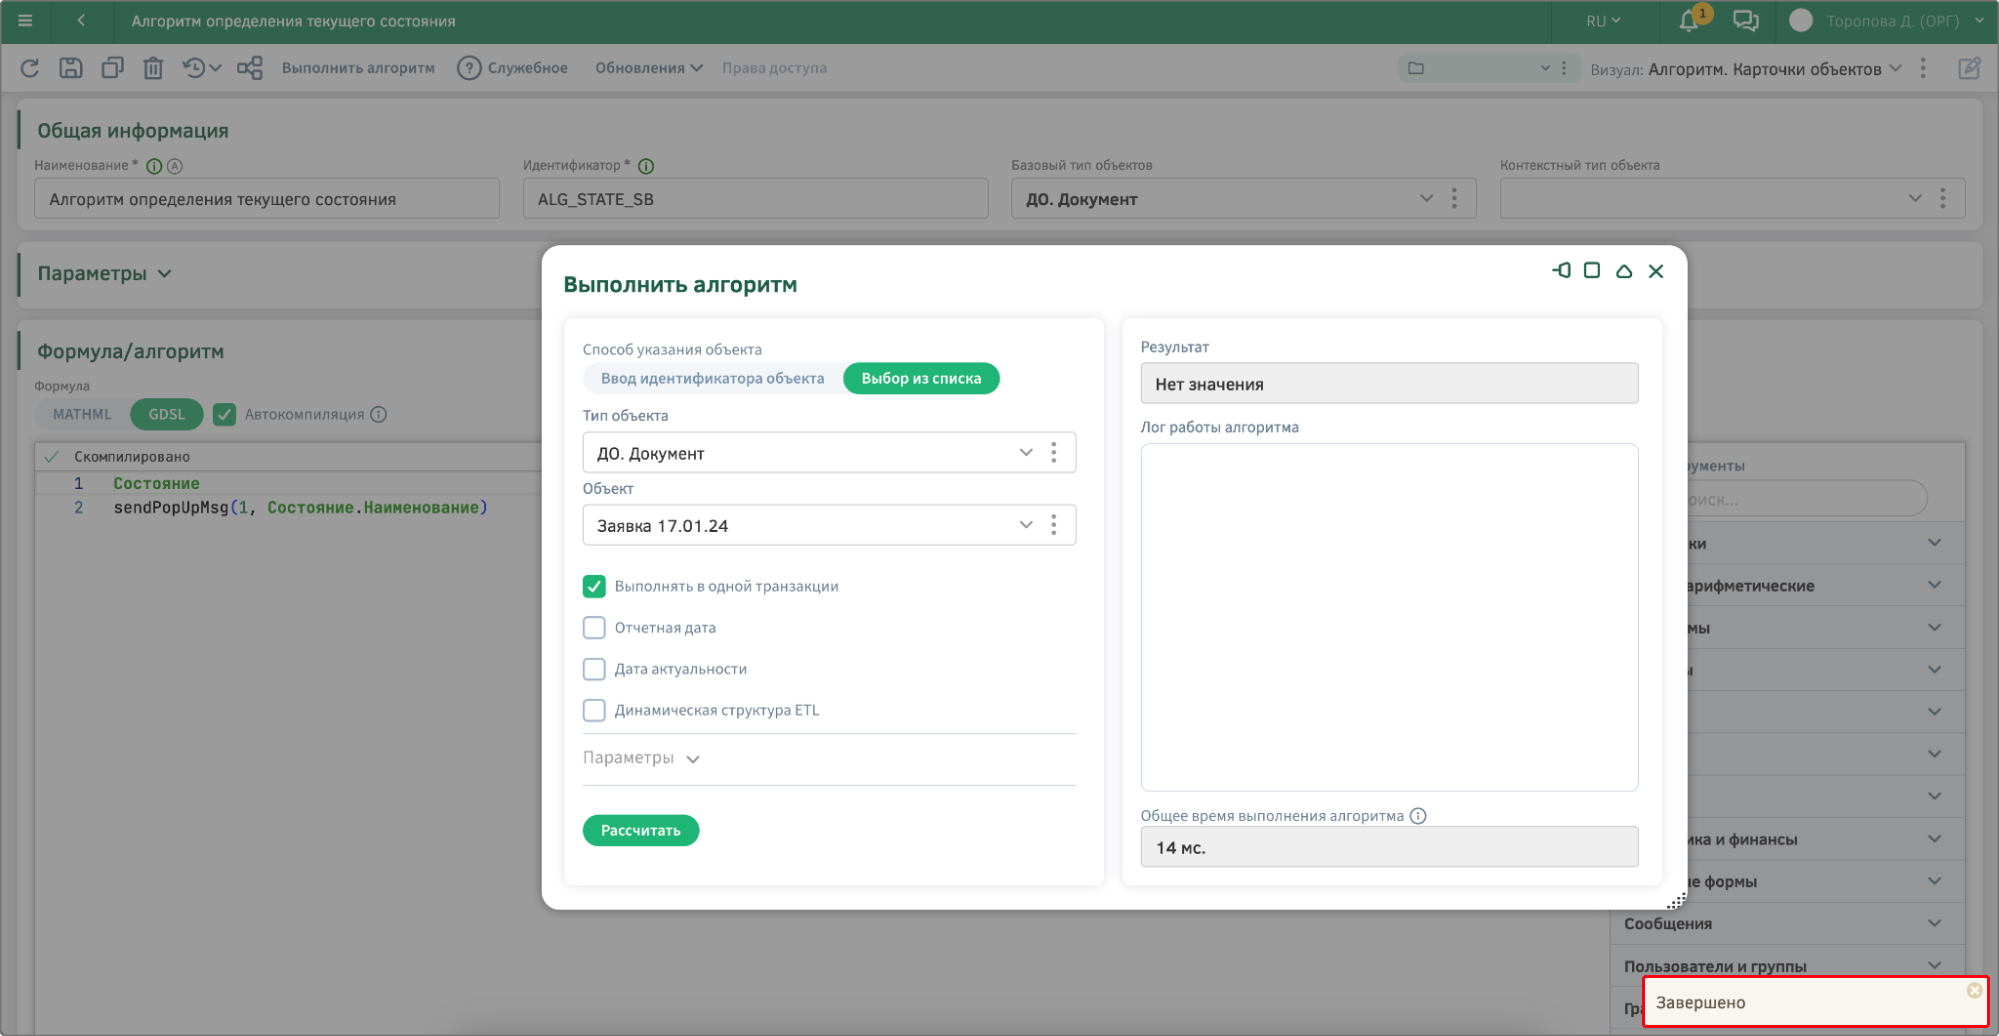Click the Результат field

[x=1388, y=384]
